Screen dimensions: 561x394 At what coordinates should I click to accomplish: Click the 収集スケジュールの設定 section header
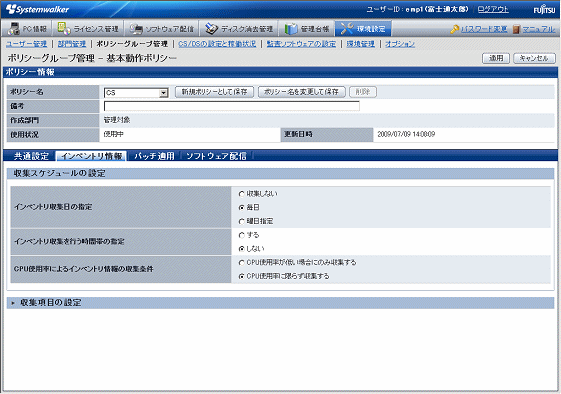tap(280, 173)
